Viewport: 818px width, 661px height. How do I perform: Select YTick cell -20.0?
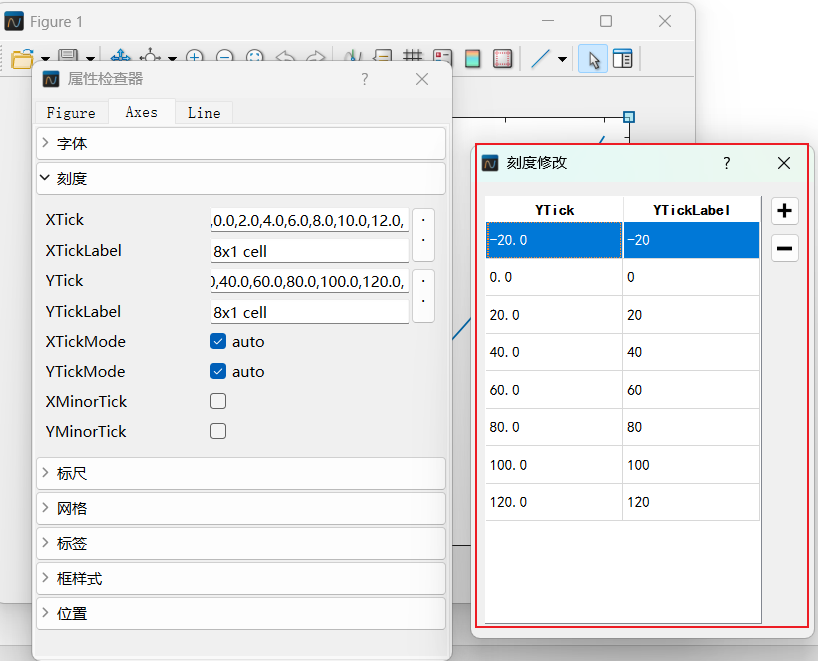coord(554,240)
